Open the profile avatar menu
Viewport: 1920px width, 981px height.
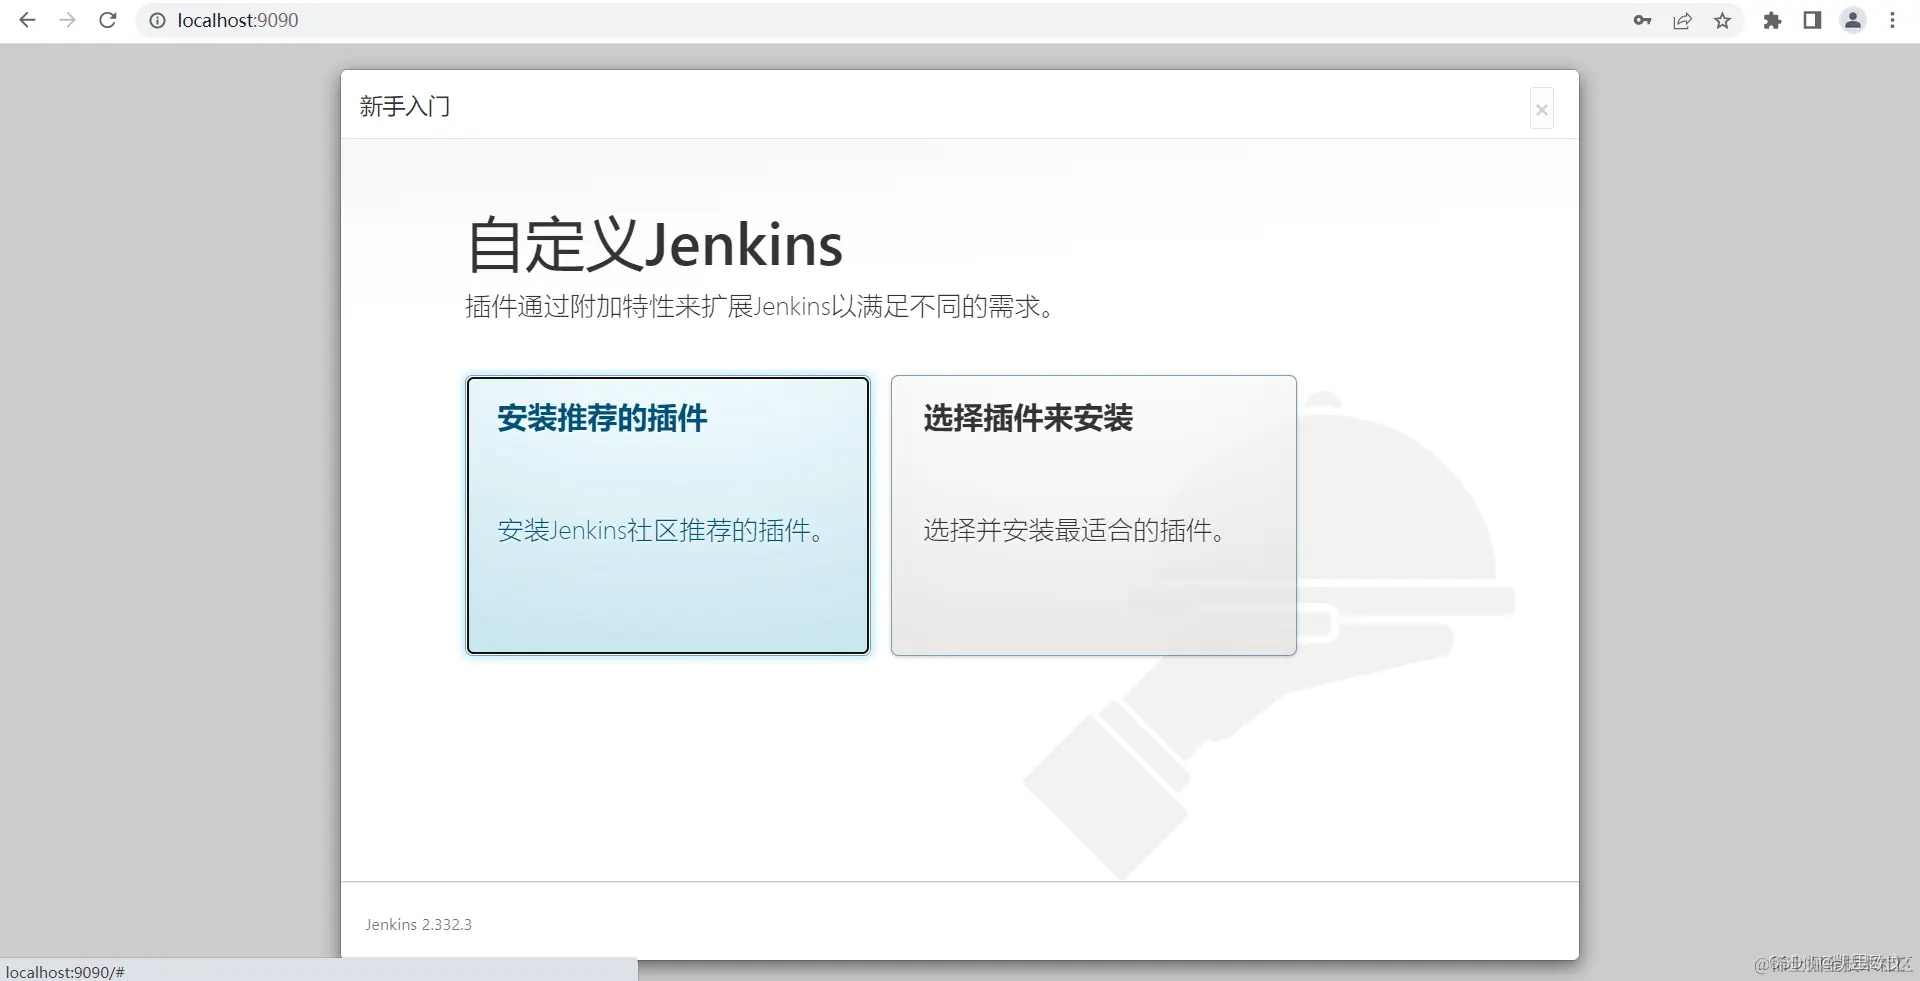(x=1853, y=20)
